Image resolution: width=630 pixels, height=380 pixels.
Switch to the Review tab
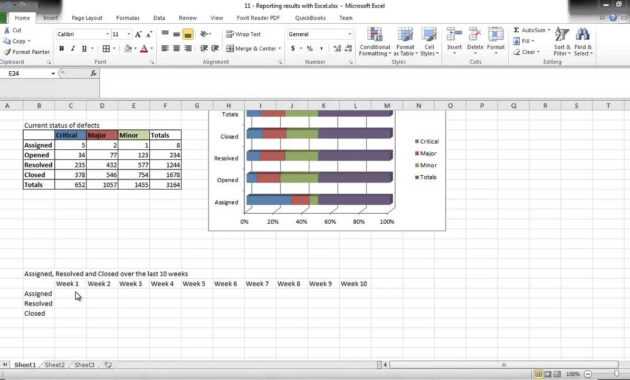click(188, 18)
